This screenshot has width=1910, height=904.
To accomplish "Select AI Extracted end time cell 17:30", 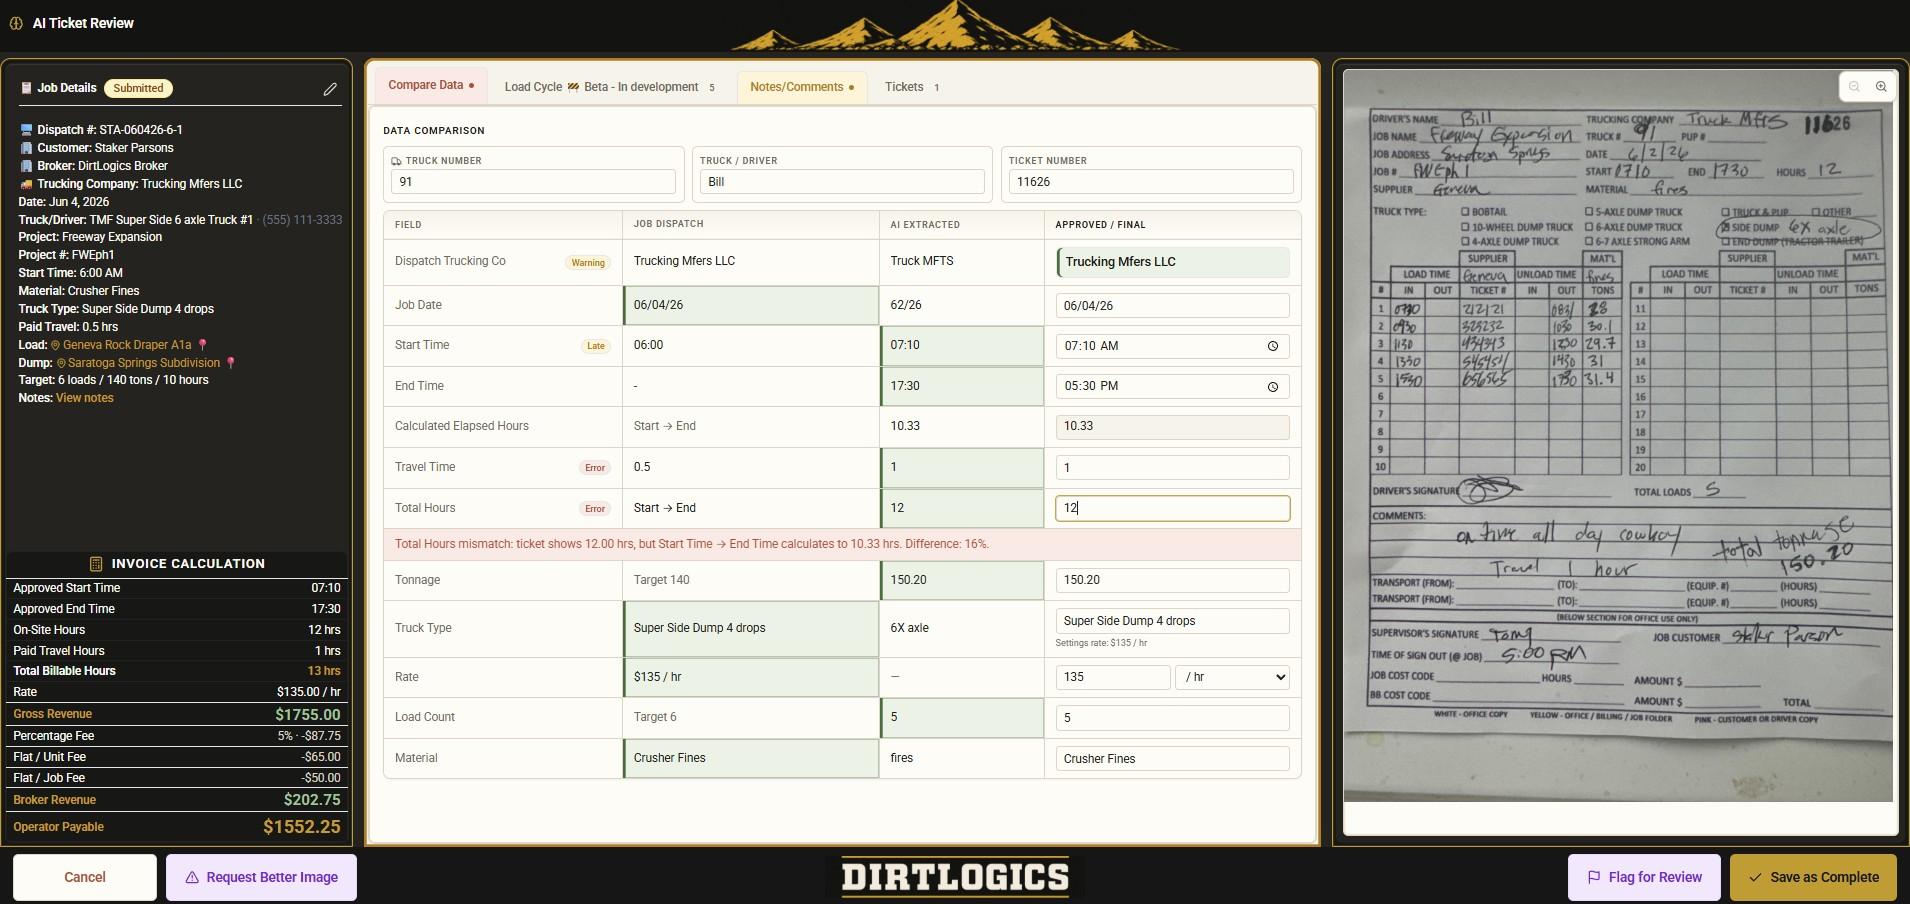I will pyautogui.click(x=962, y=386).
